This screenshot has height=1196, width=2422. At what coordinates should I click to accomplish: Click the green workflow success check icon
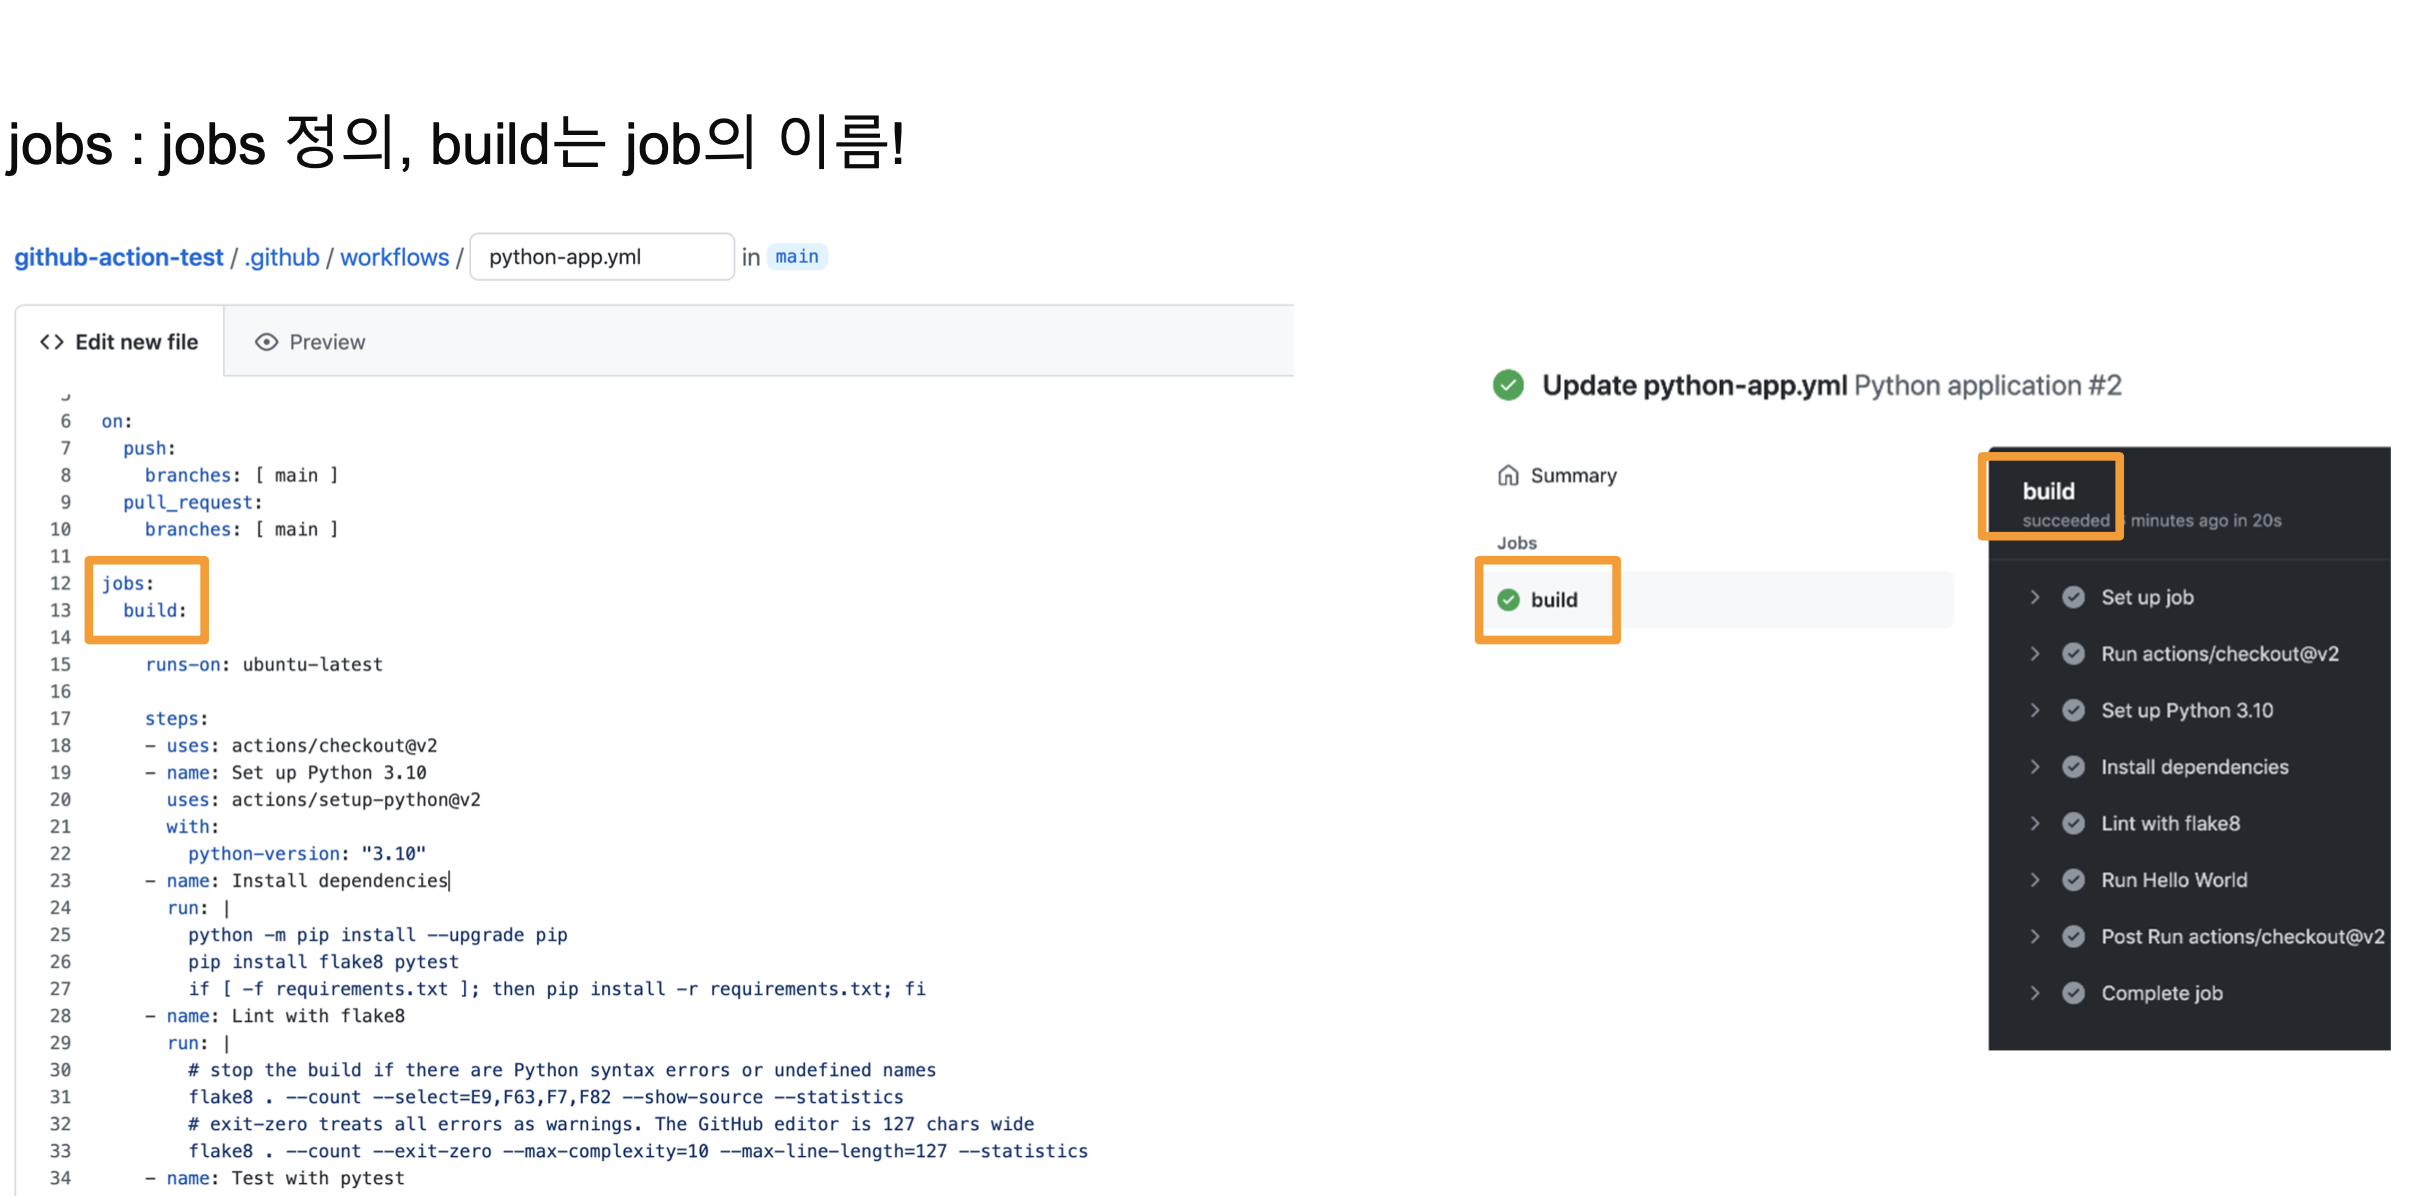(x=1508, y=385)
